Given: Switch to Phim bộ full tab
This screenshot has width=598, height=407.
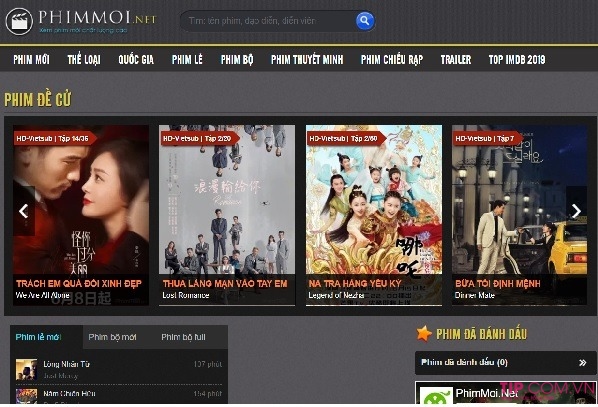Looking at the screenshot, I should [183, 337].
